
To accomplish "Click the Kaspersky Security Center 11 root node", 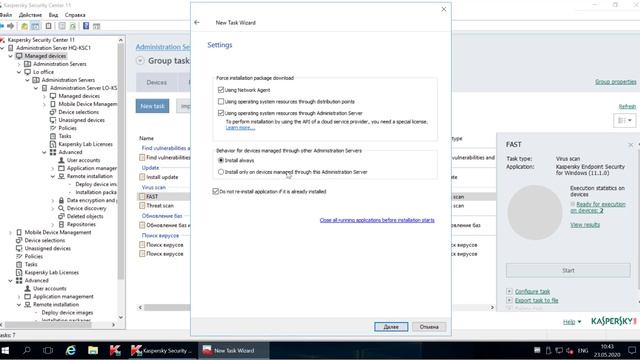I will pyautogui.click(x=41, y=40).
